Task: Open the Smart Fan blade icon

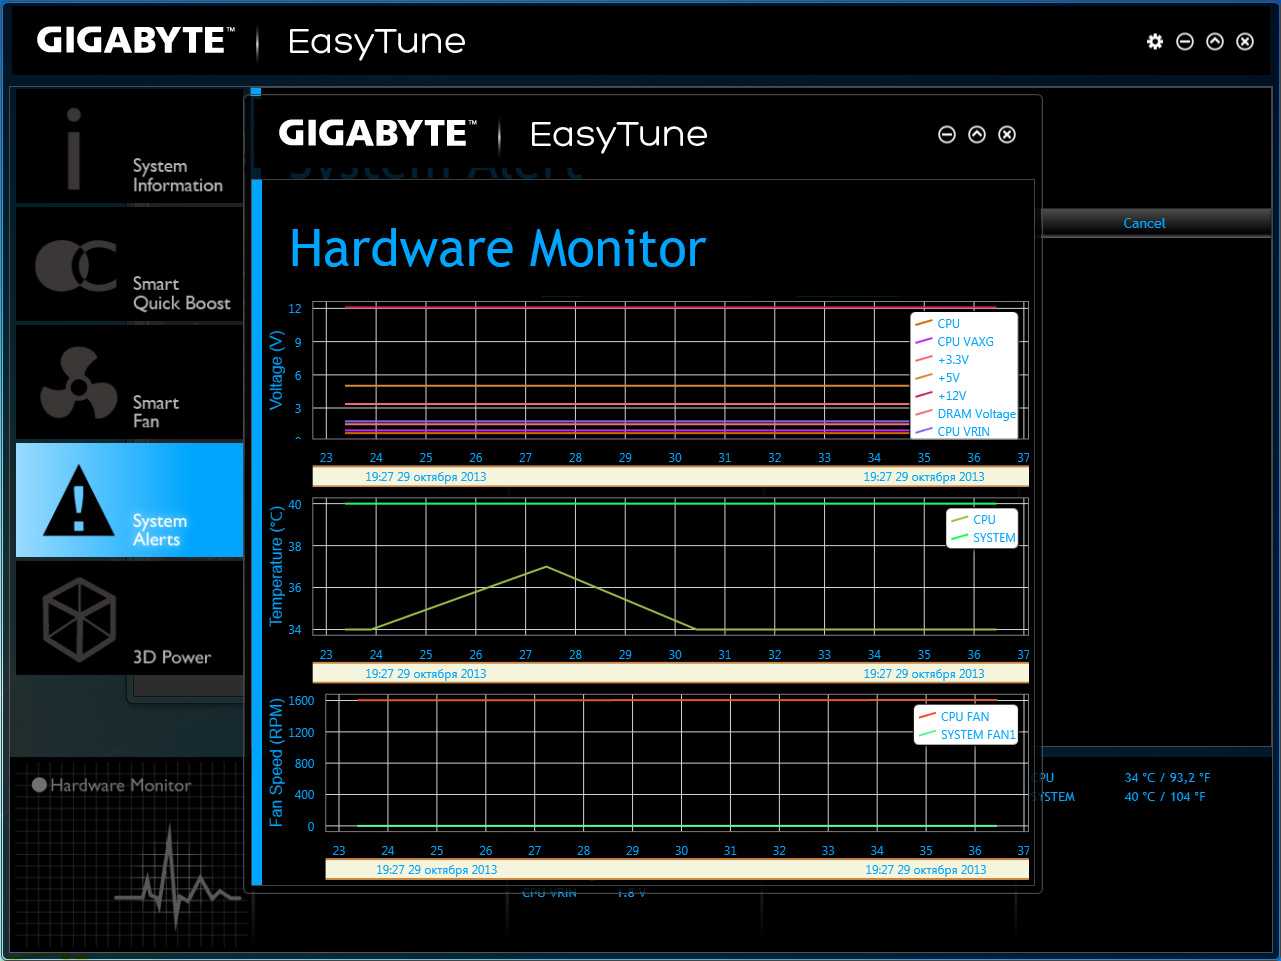Action: pyautogui.click(x=78, y=384)
